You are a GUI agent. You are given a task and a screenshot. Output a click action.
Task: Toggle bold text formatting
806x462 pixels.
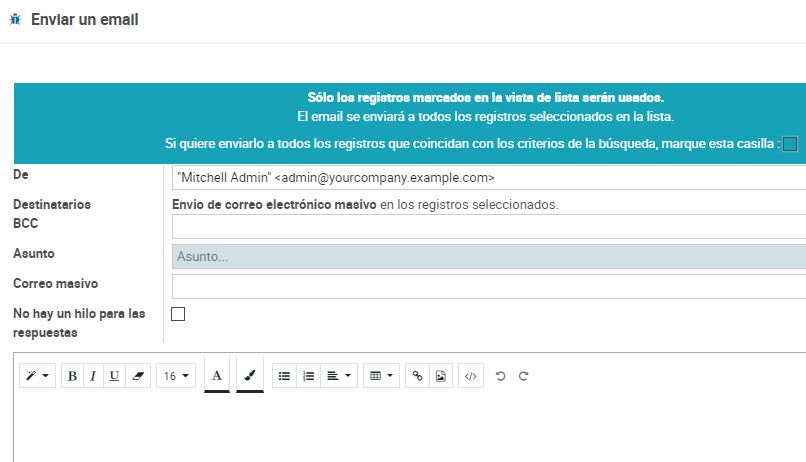(x=72, y=376)
